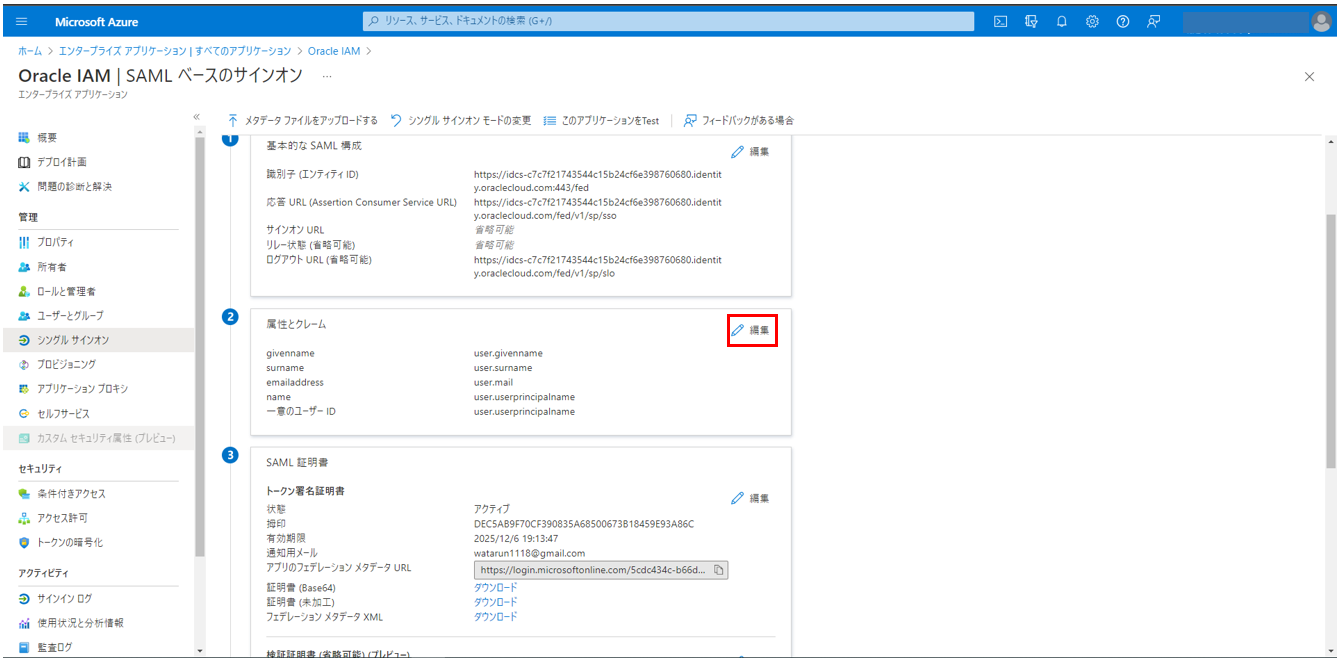This screenshot has width=1341, height=662.
Task: Open the notifications bell icon
Action: pos(1061,21)
